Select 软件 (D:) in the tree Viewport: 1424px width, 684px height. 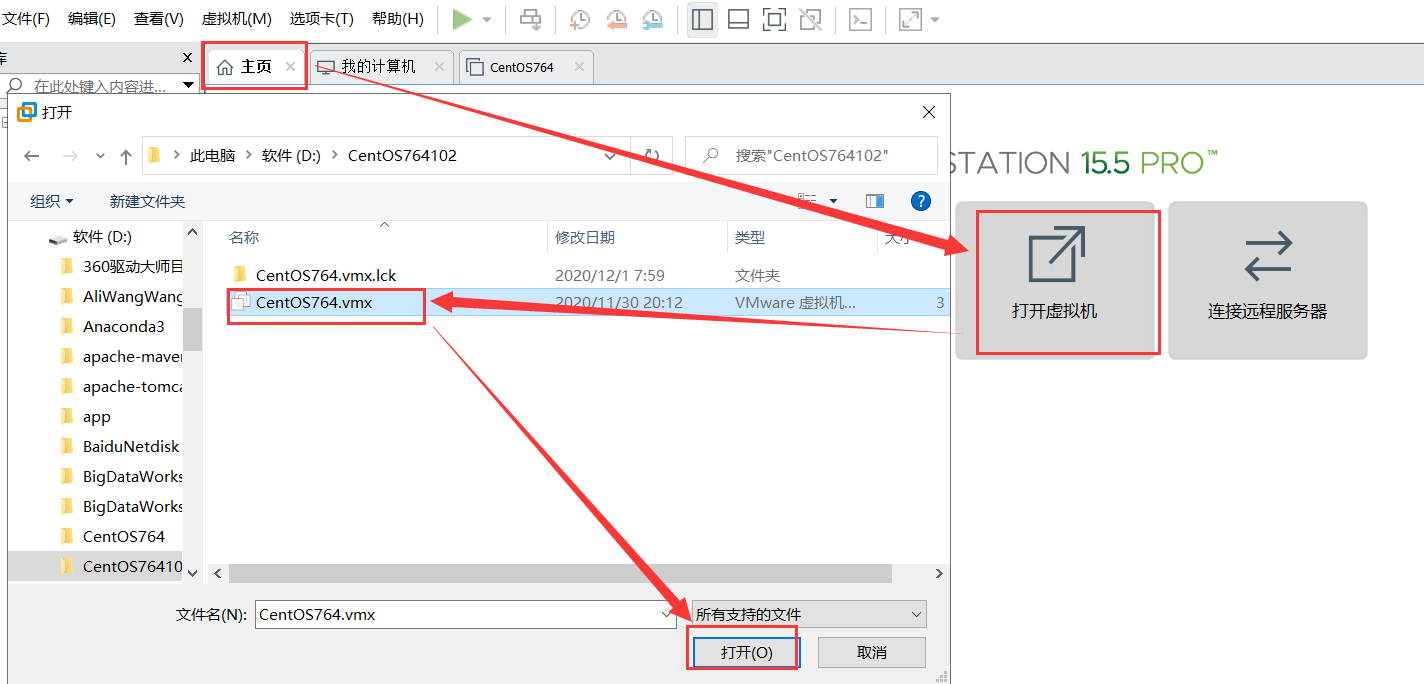coord(102,237)
